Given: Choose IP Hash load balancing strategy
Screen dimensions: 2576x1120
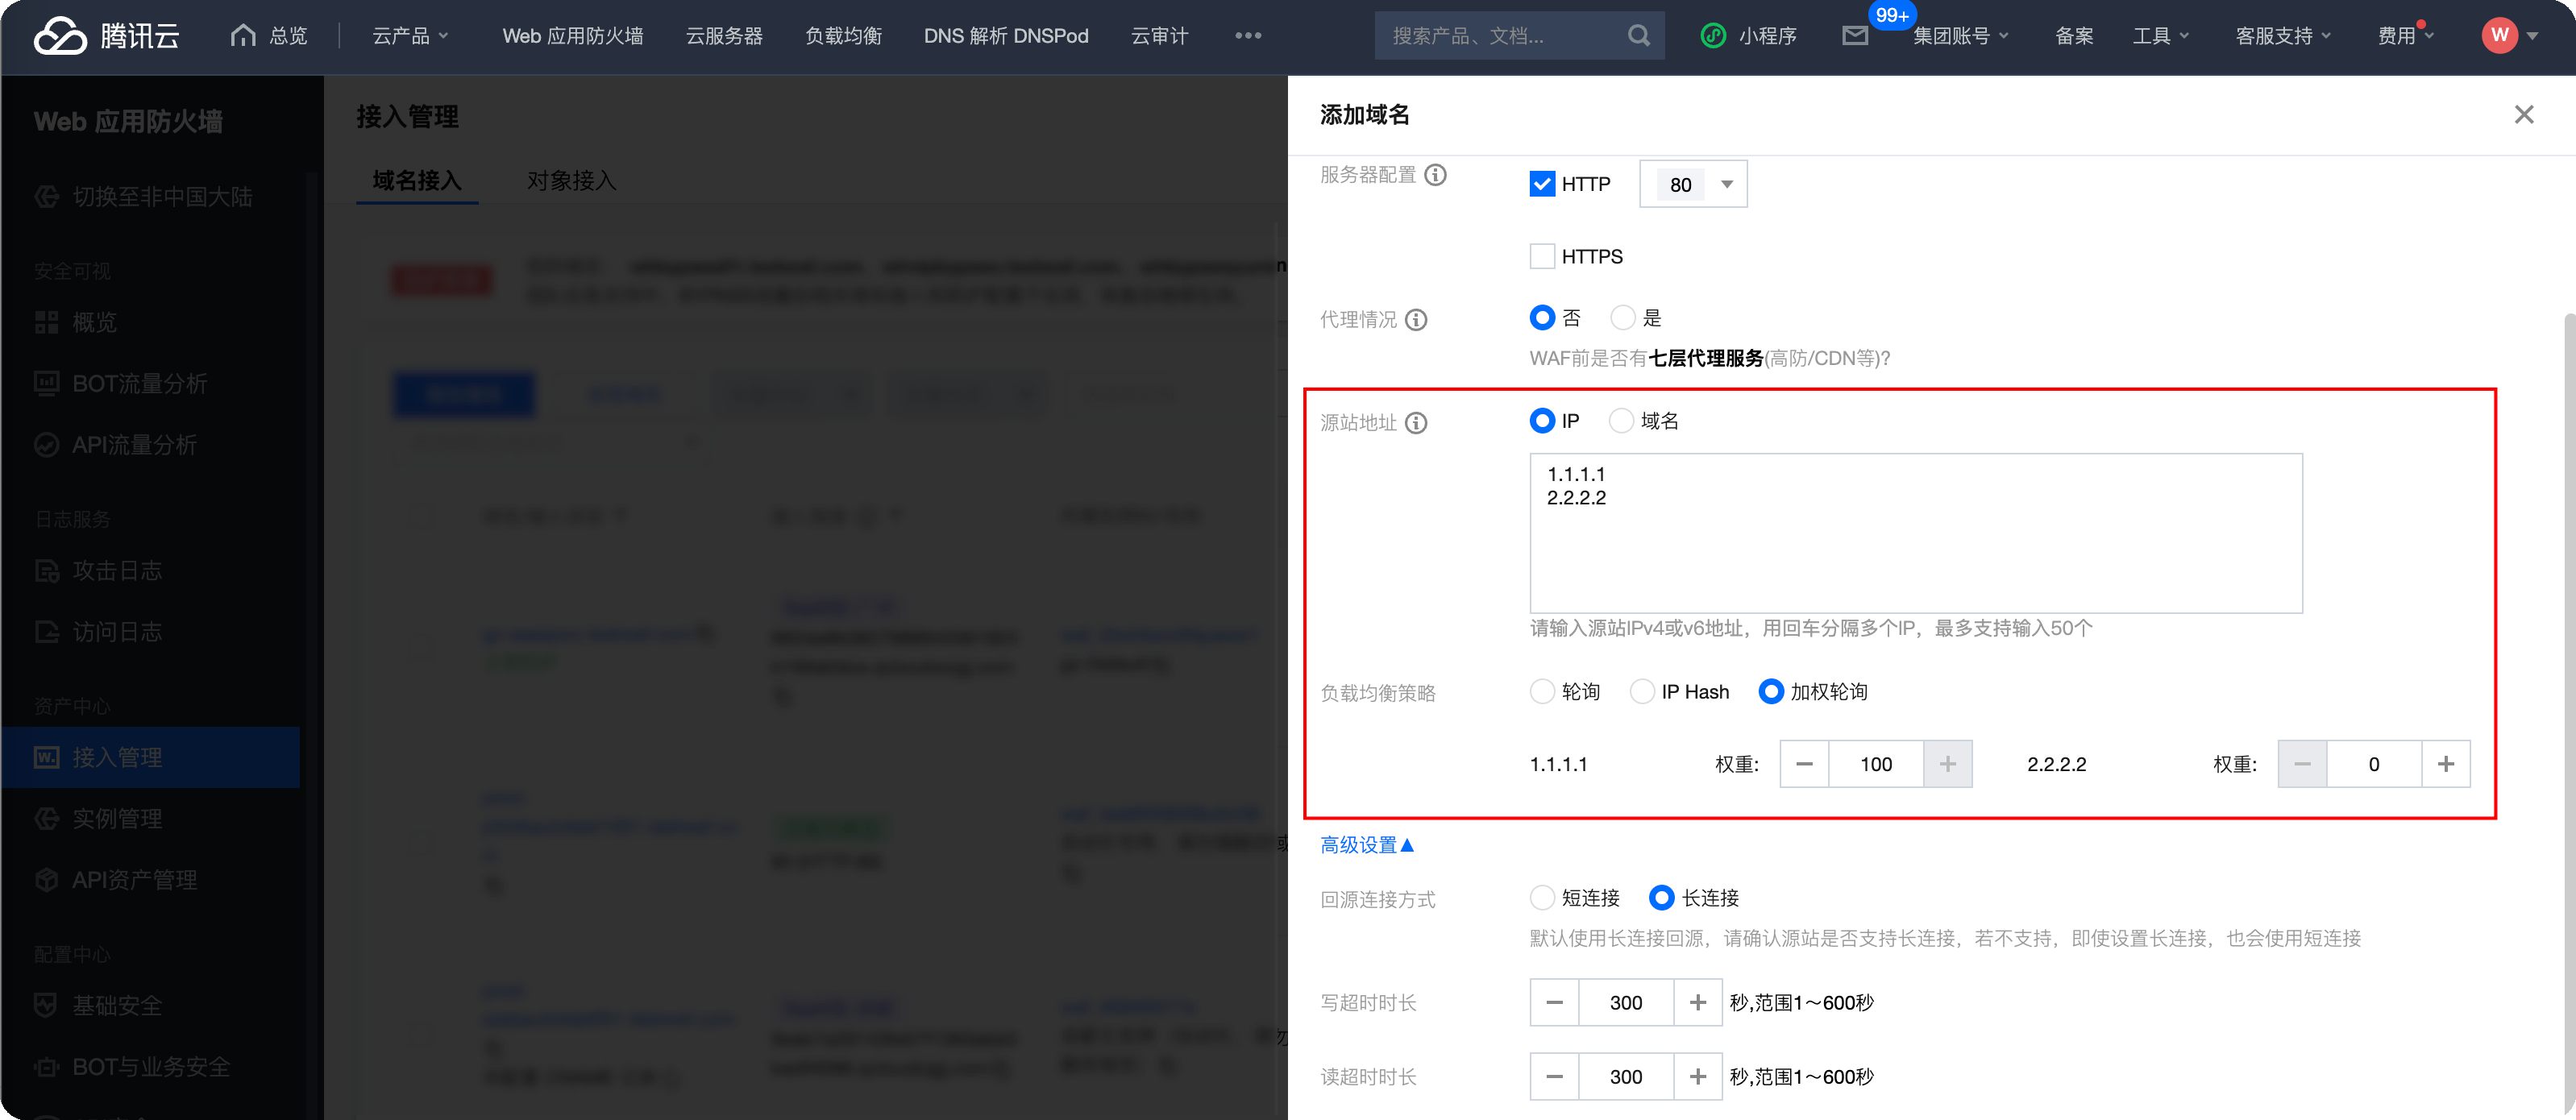Looking at the screenshot, I should tap(1642, 692).
